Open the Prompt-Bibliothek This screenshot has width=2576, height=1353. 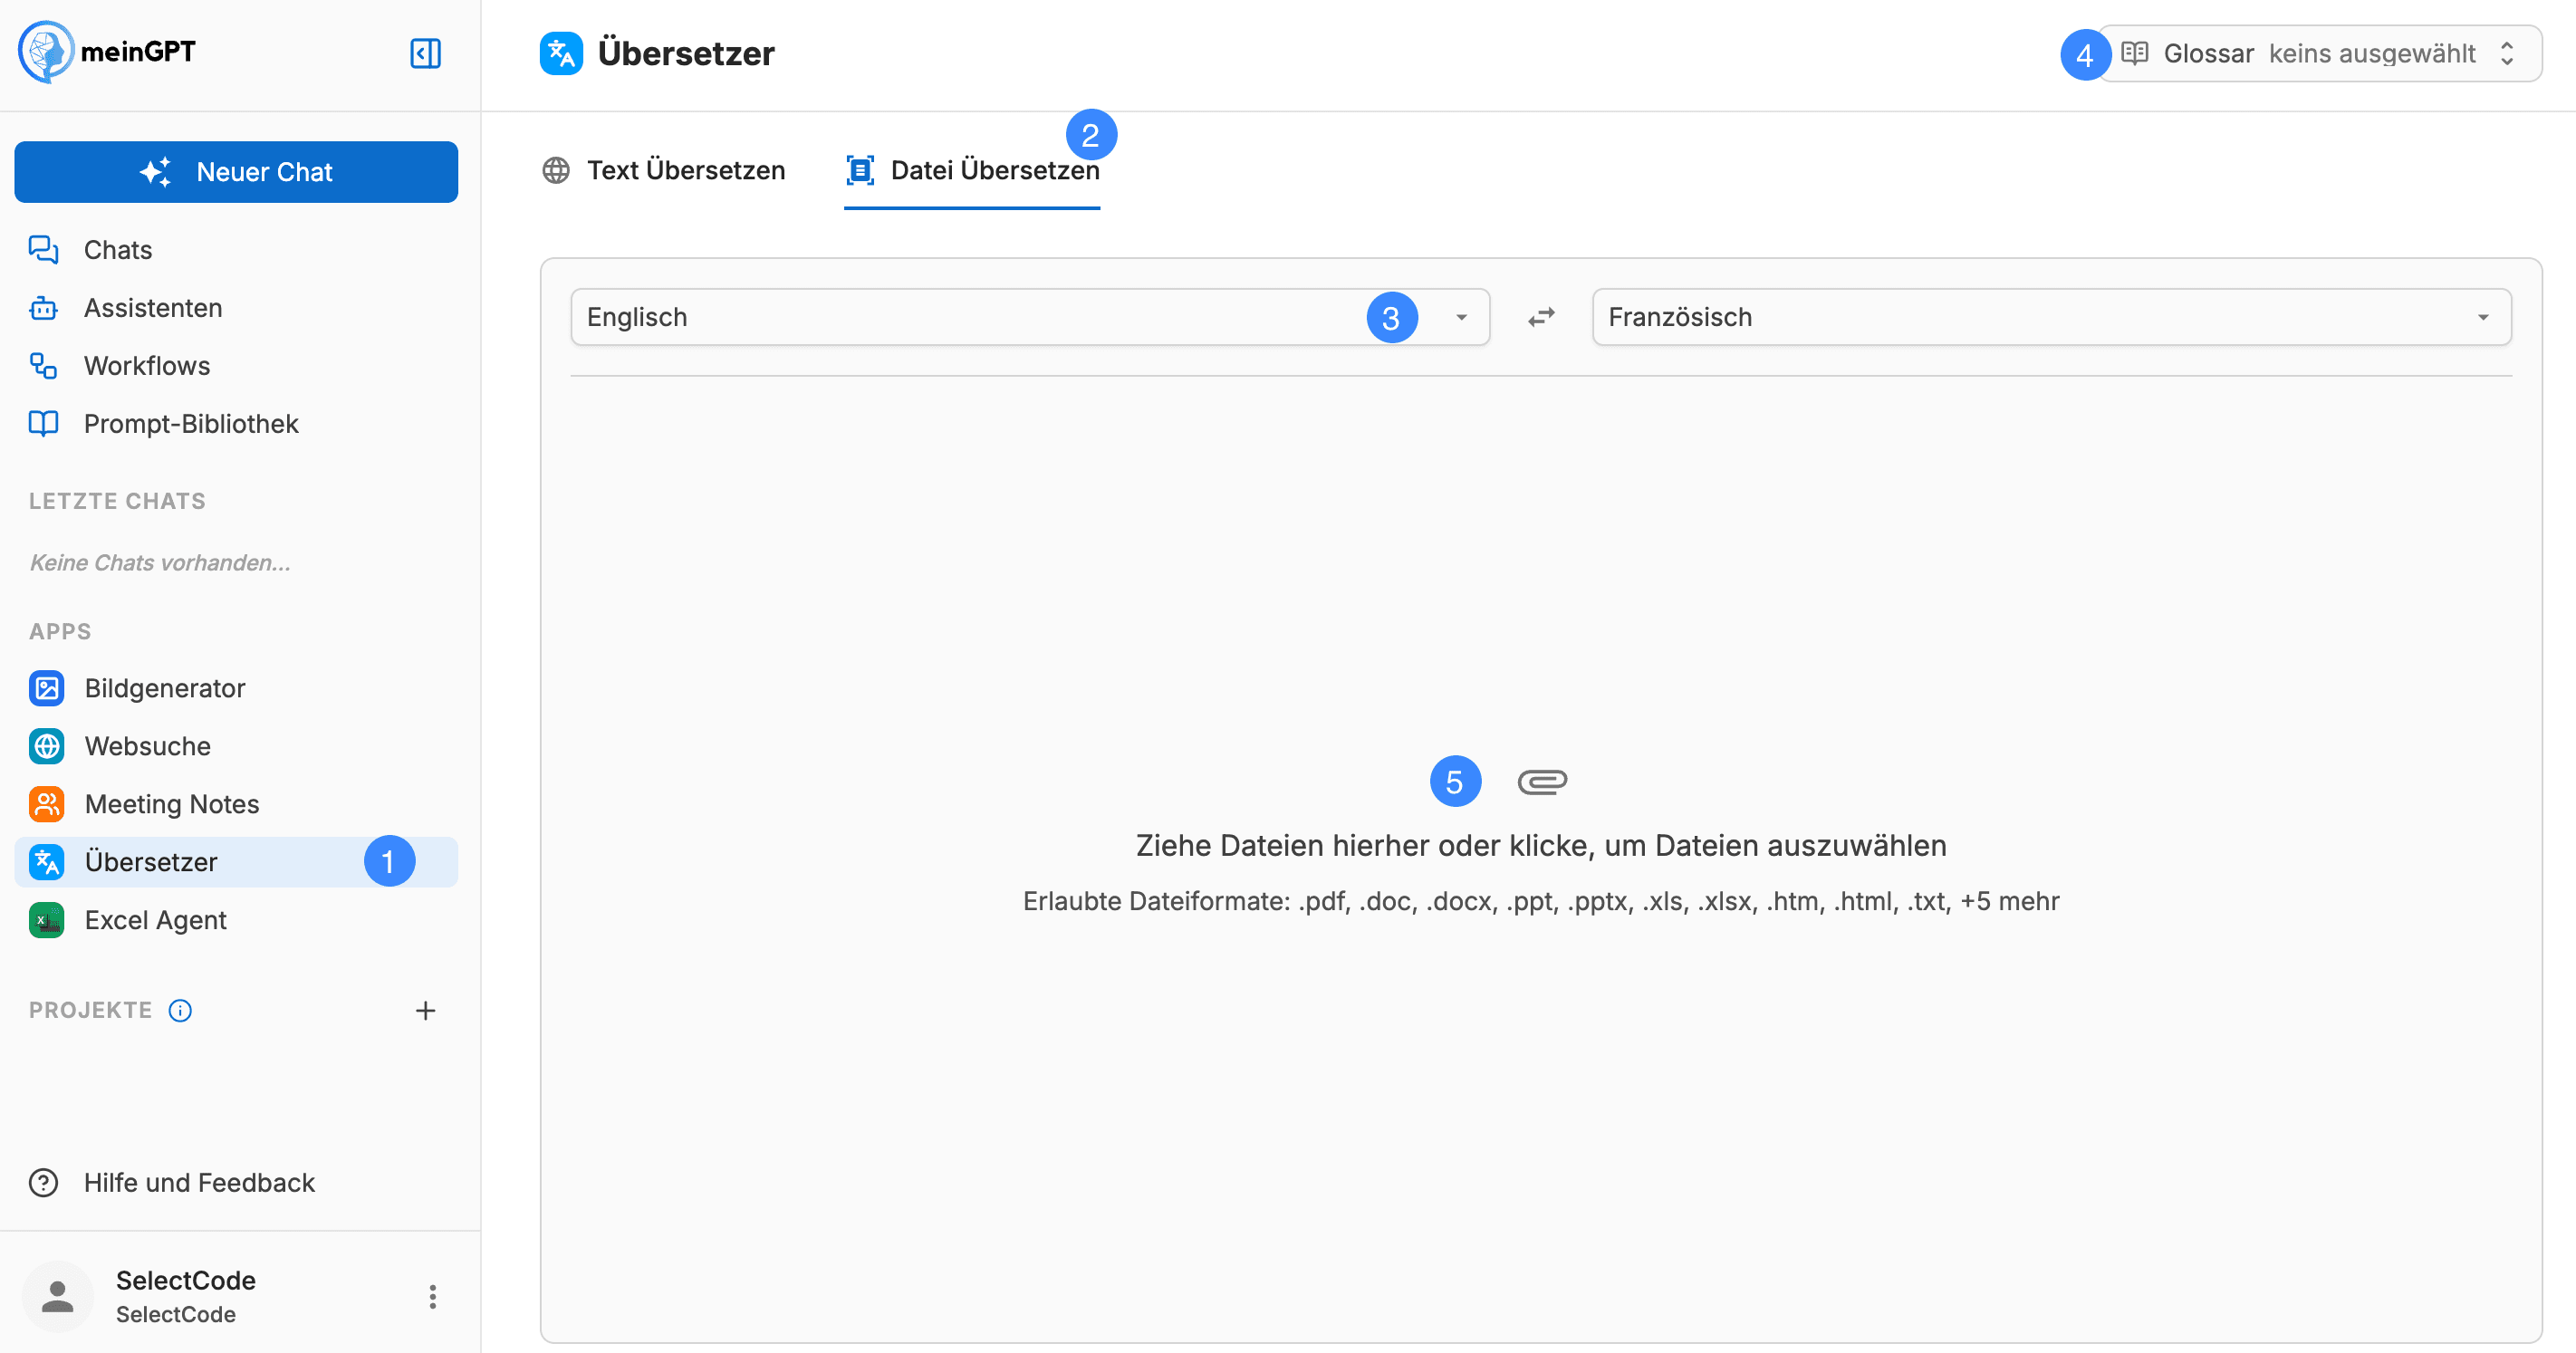190,423
